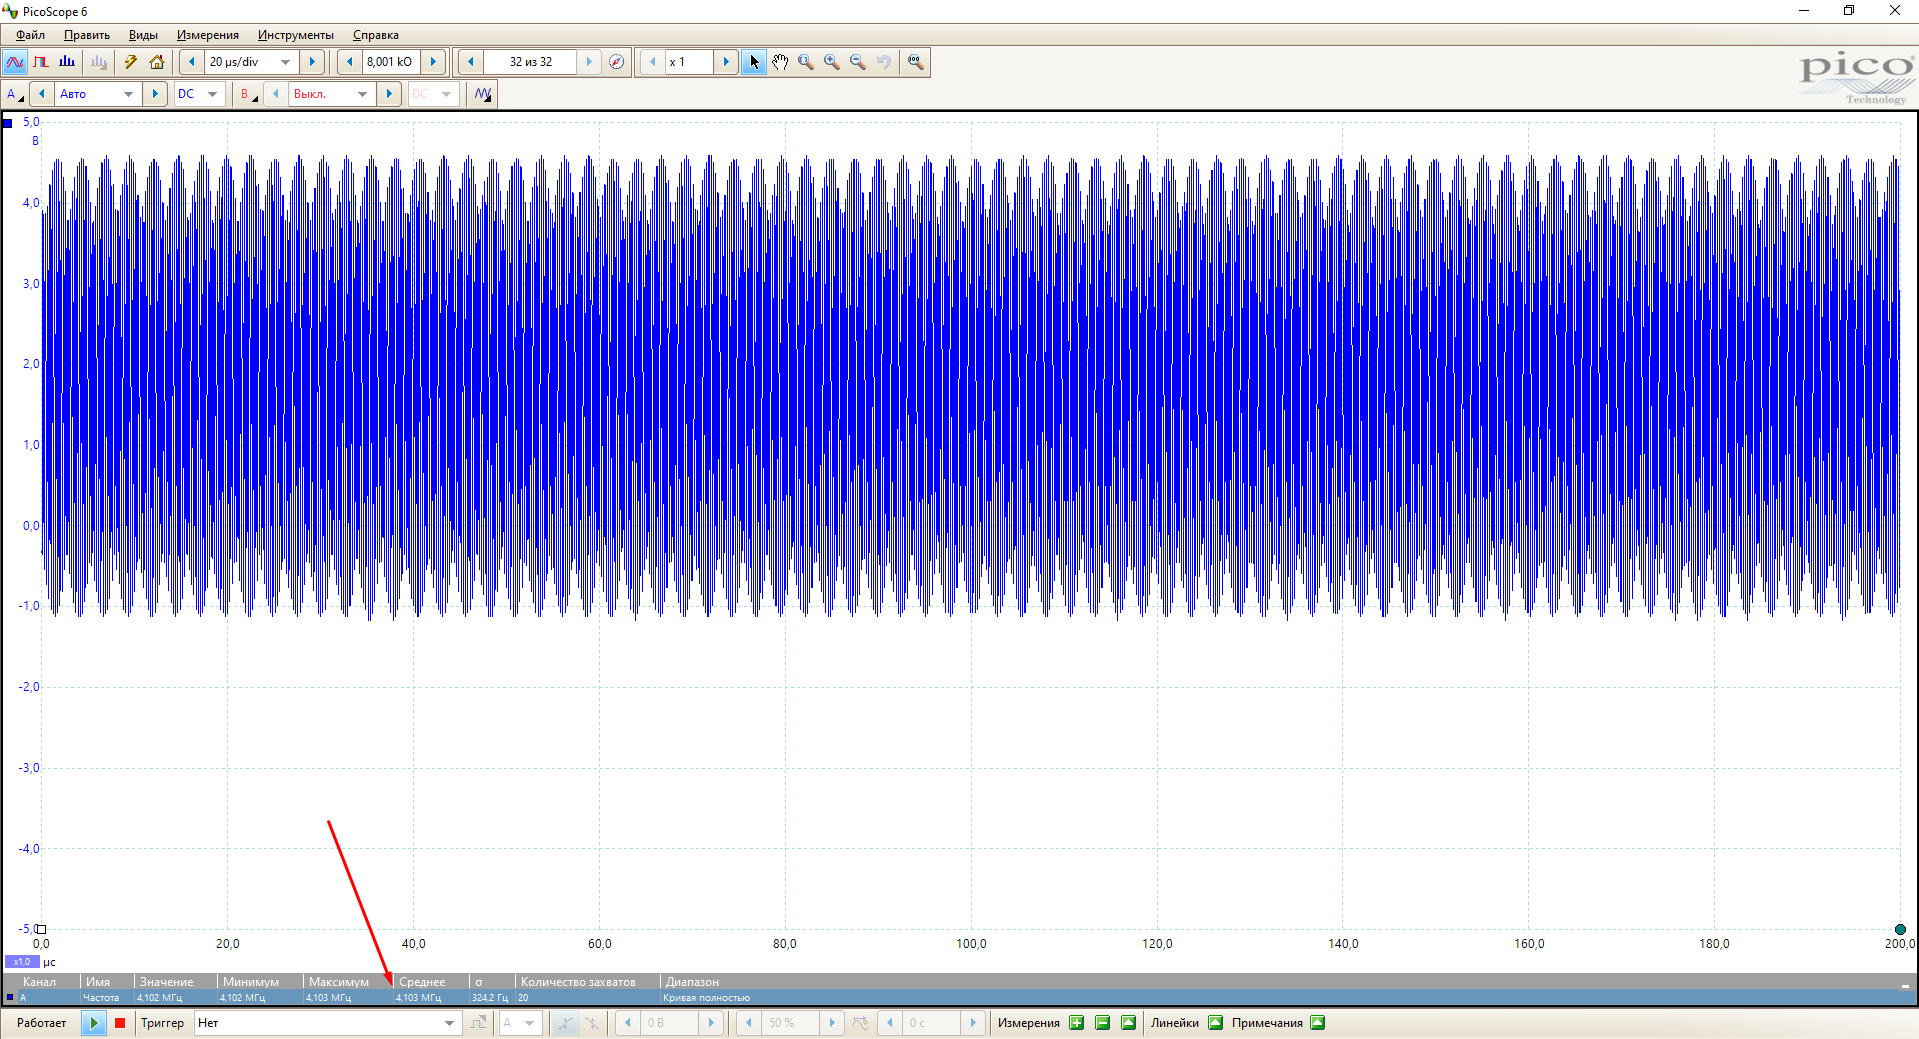
Task: Click the zoom factor x 1 field
Action: tap(690, 62)
